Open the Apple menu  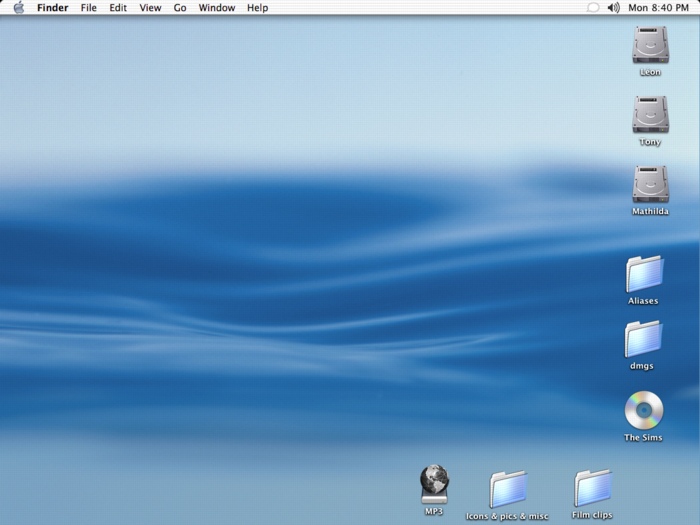(18, 8)
